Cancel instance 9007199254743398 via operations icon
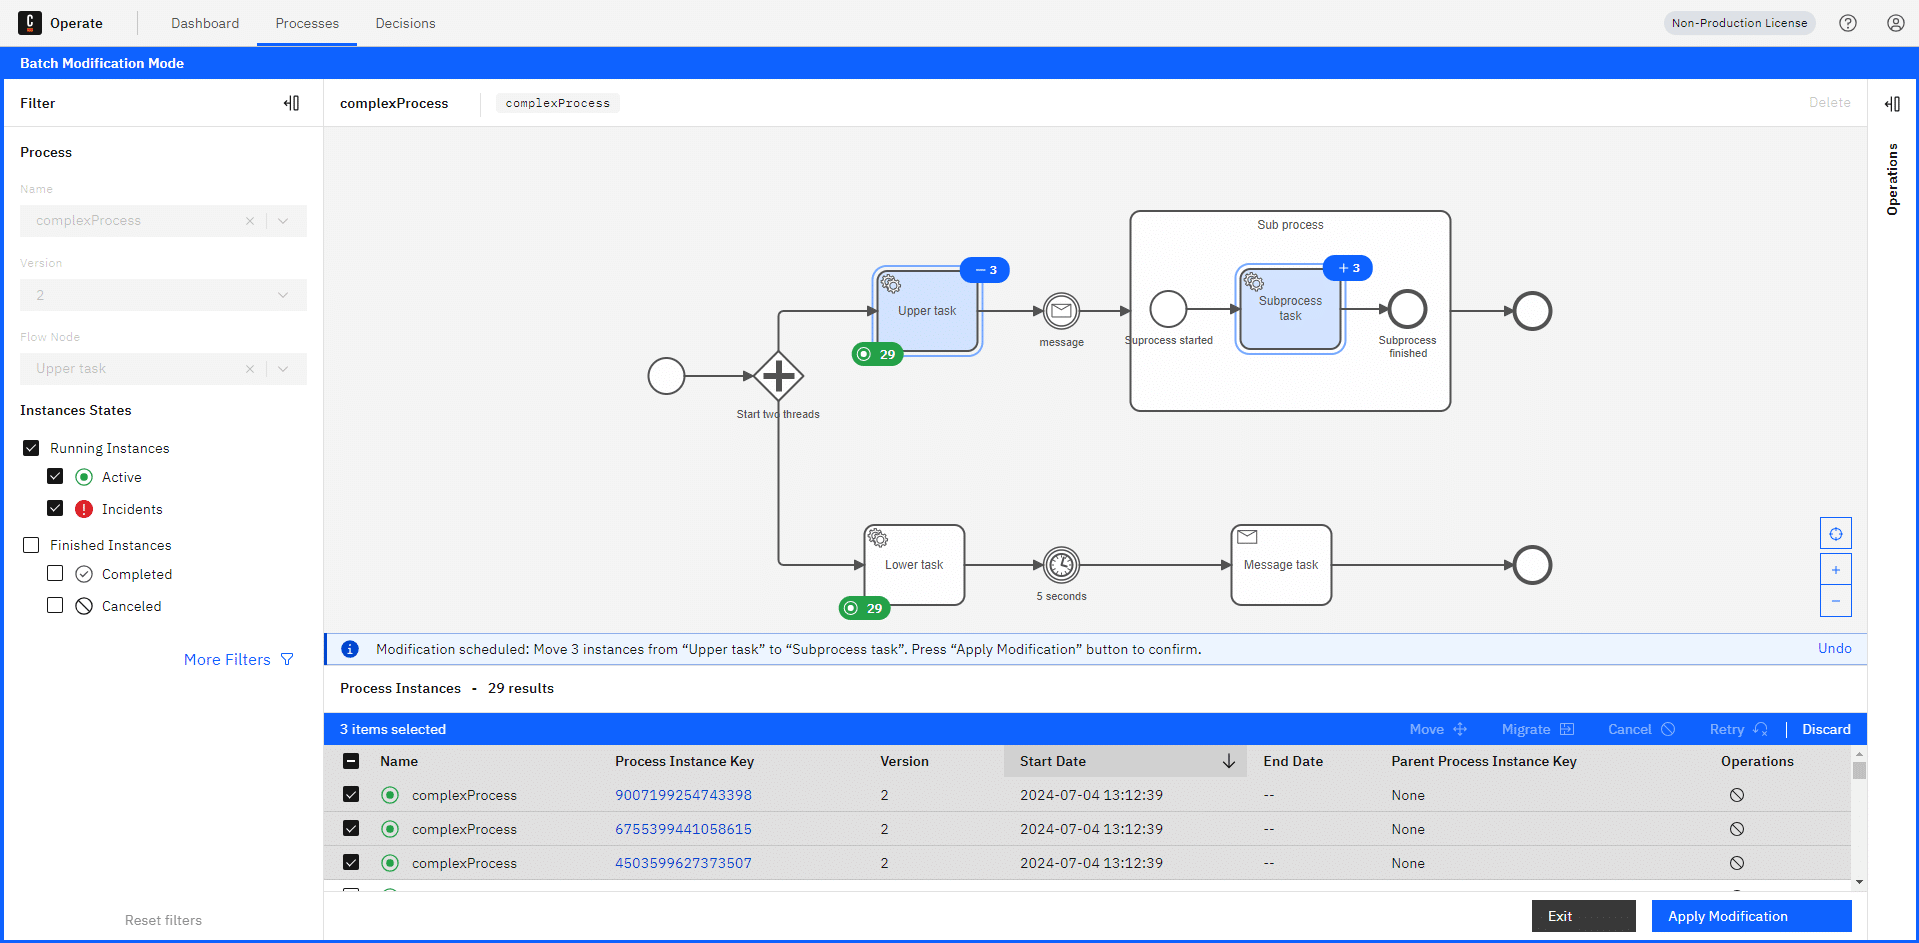This screenshot has width=1919, height=943. [x=1737, y=795]
